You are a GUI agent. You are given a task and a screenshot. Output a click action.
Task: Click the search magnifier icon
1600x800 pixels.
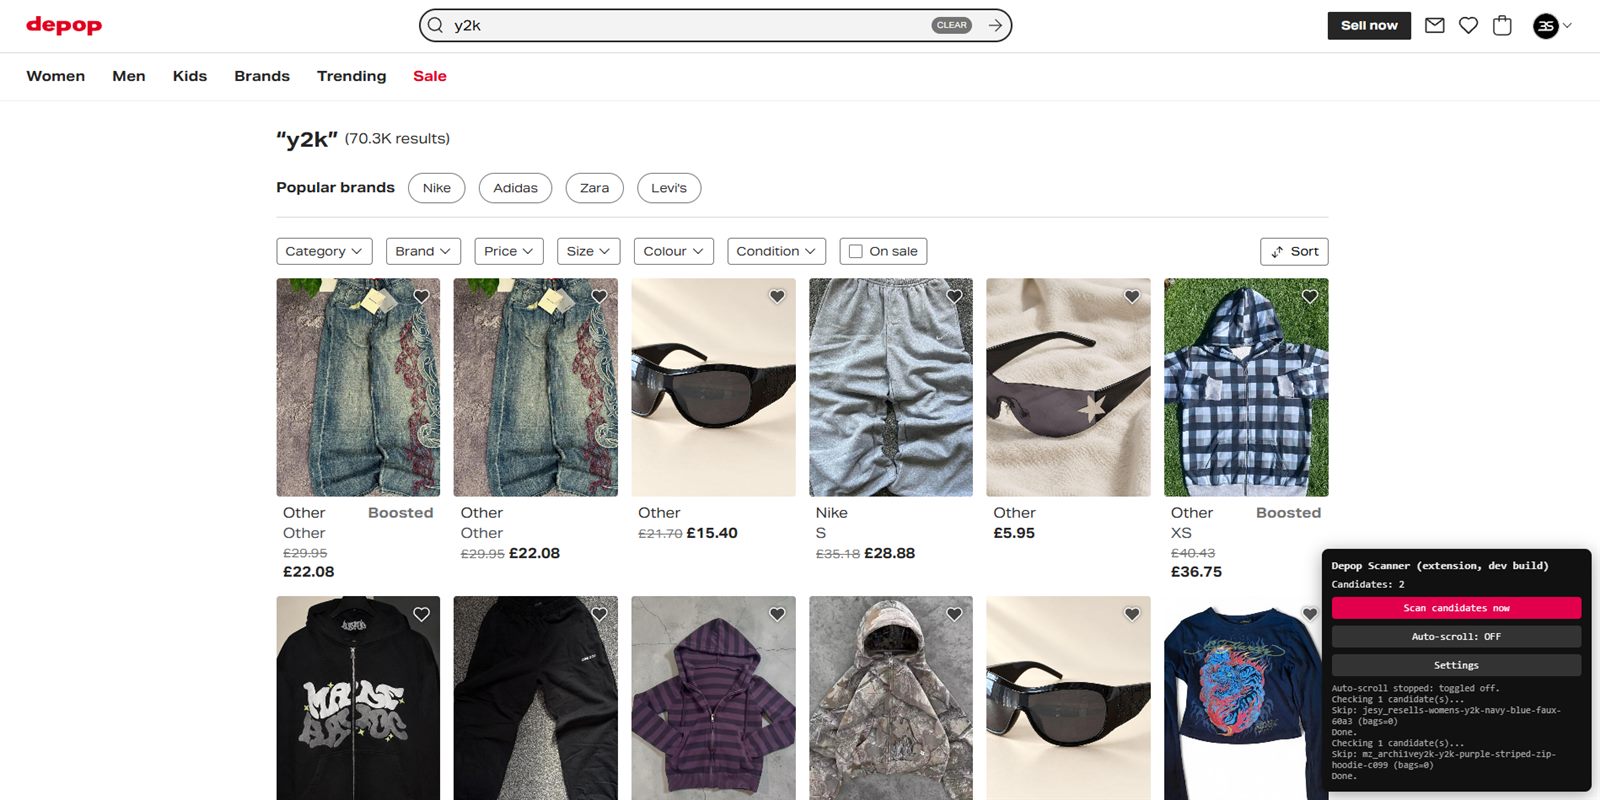coord(435,25)
